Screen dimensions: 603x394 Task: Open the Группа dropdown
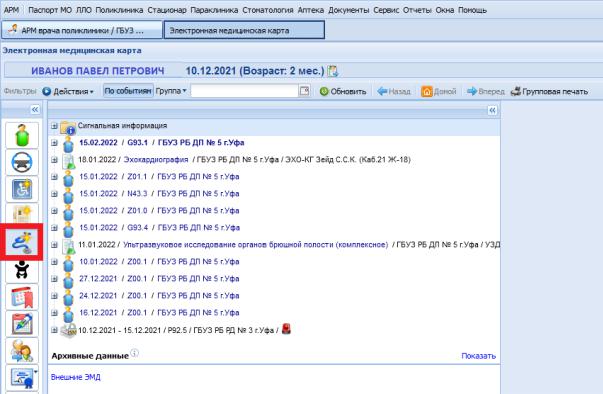click(x=171, y=91)
